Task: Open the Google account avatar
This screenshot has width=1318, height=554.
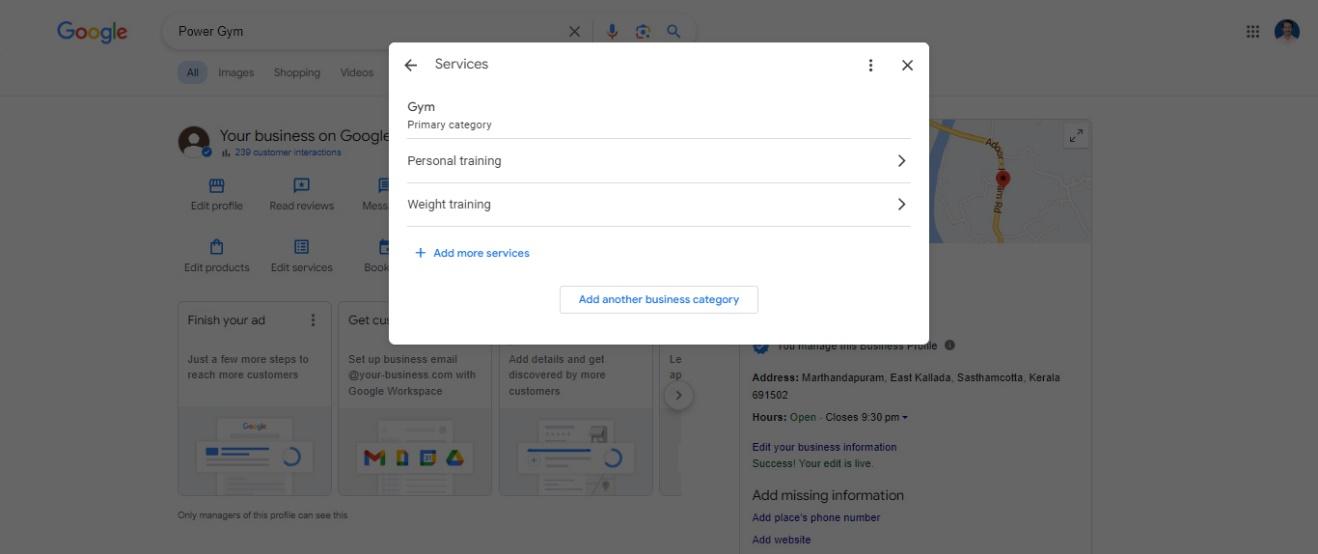Action: click(1287, 32)
